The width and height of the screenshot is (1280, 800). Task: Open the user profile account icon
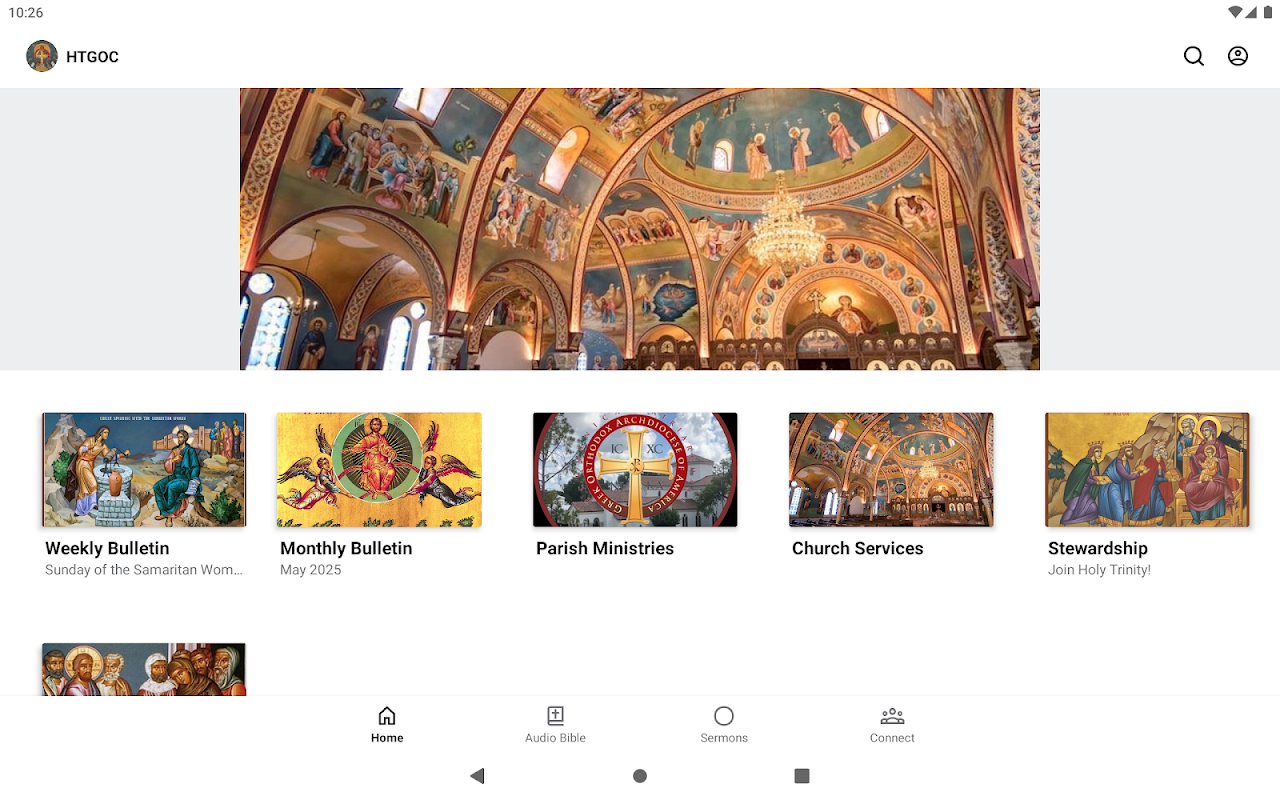(1238, 56)
